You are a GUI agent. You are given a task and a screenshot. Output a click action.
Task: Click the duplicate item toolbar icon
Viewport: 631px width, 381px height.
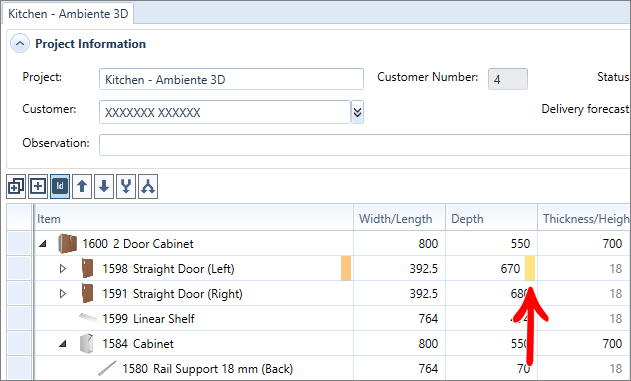(16, 186)
